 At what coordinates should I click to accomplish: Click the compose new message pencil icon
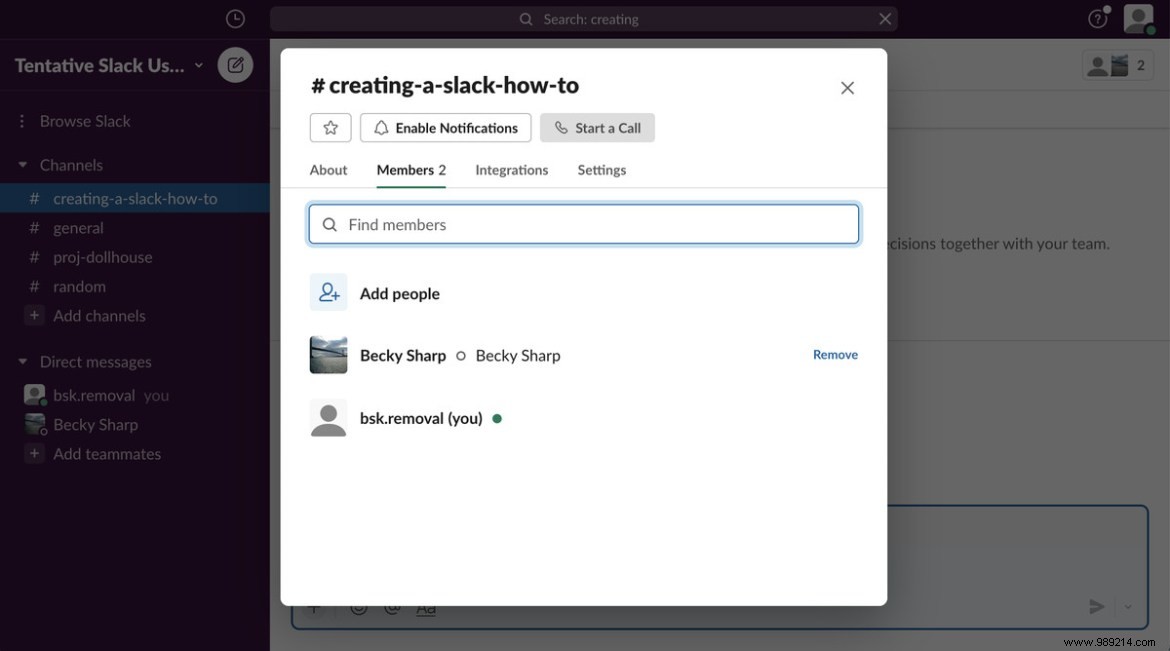click(235, 64)
